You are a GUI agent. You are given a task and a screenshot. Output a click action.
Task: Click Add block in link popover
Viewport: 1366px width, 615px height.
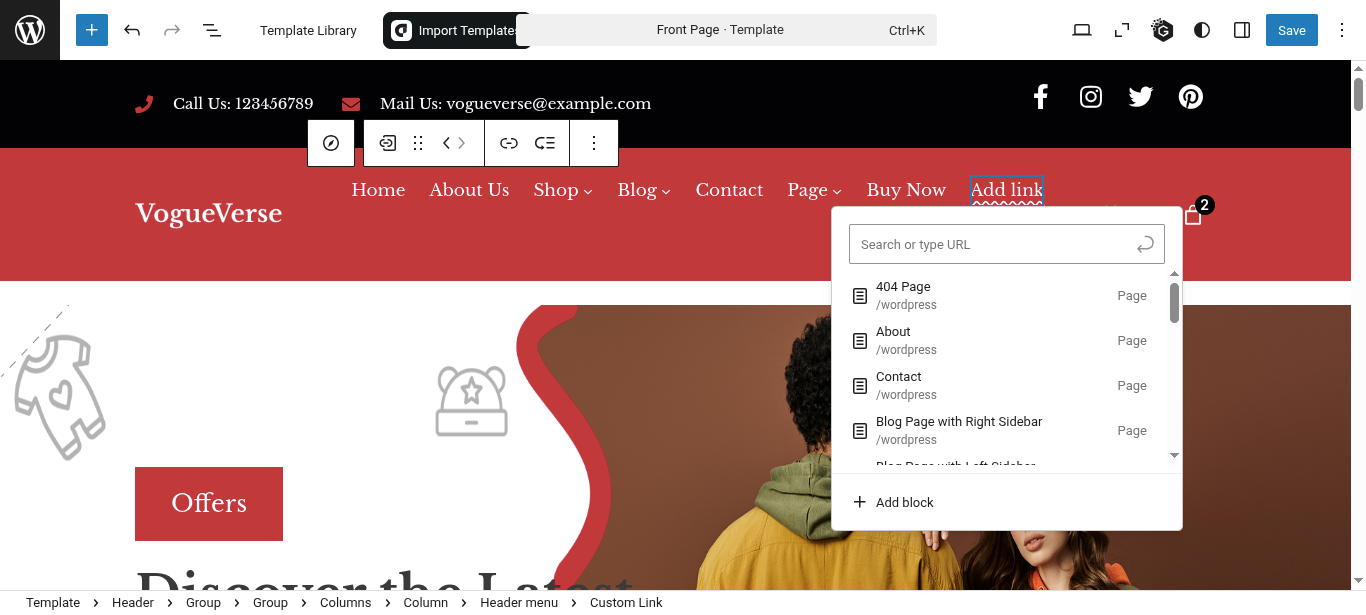tap(893, 502)
